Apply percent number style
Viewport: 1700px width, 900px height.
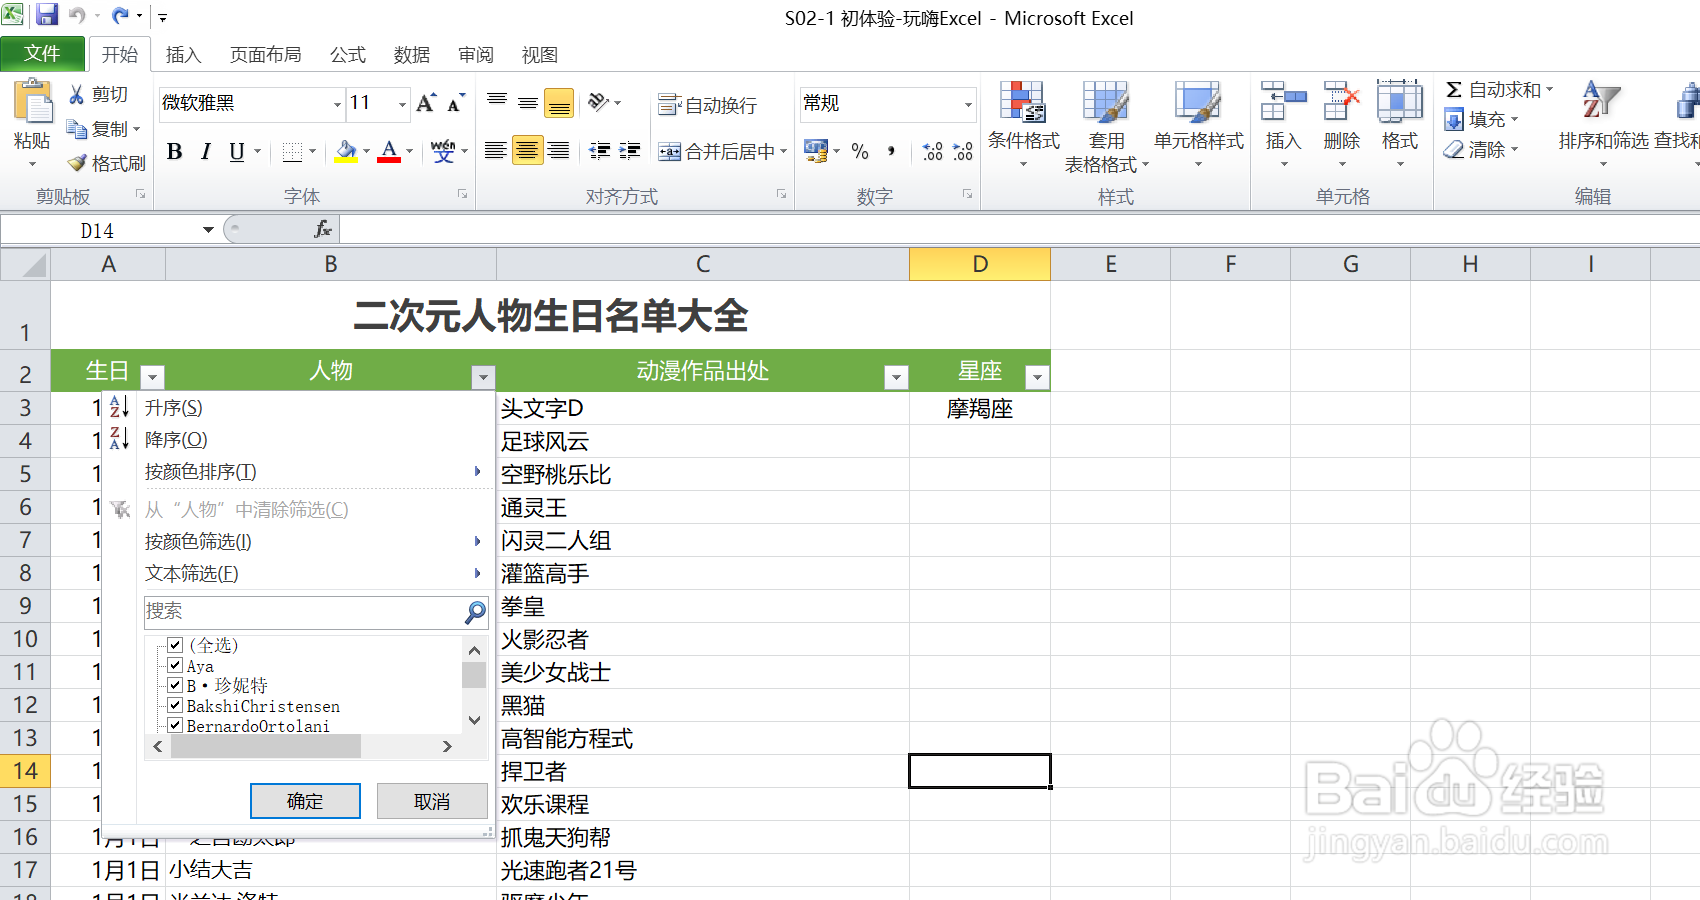point(860,151)
